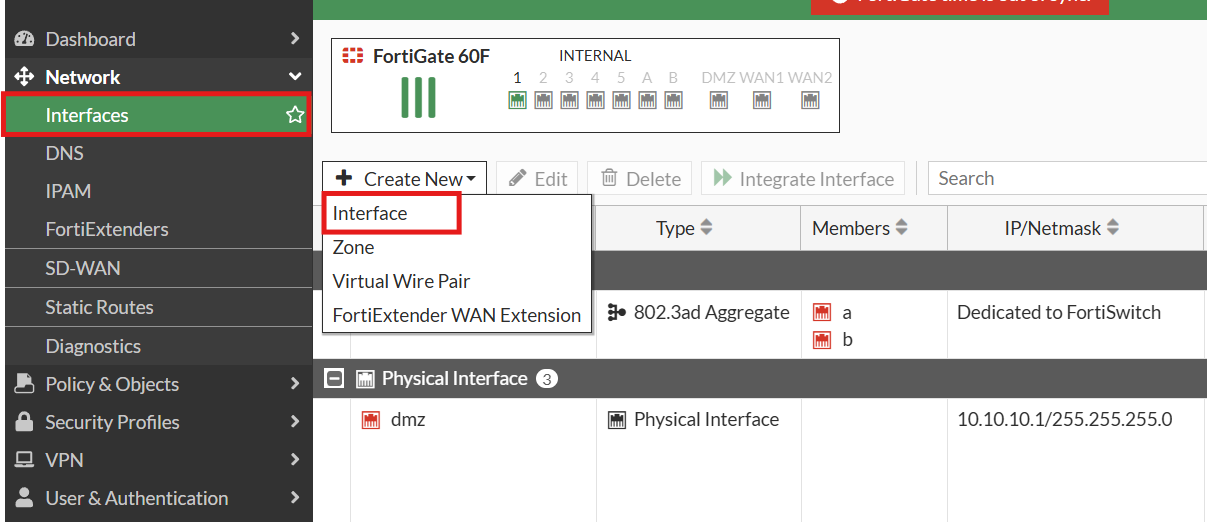
Task: Click the Fortinet logo on faceplate
Action: pos(353,56)
